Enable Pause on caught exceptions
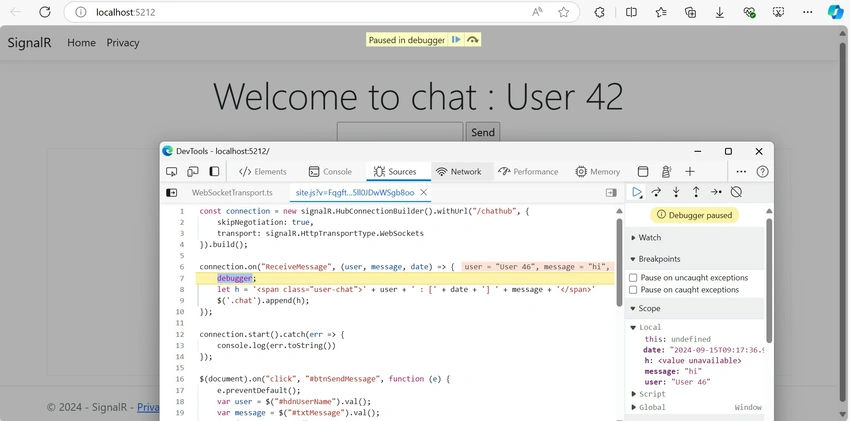This screenshot has height=421, width=850. 633,290
